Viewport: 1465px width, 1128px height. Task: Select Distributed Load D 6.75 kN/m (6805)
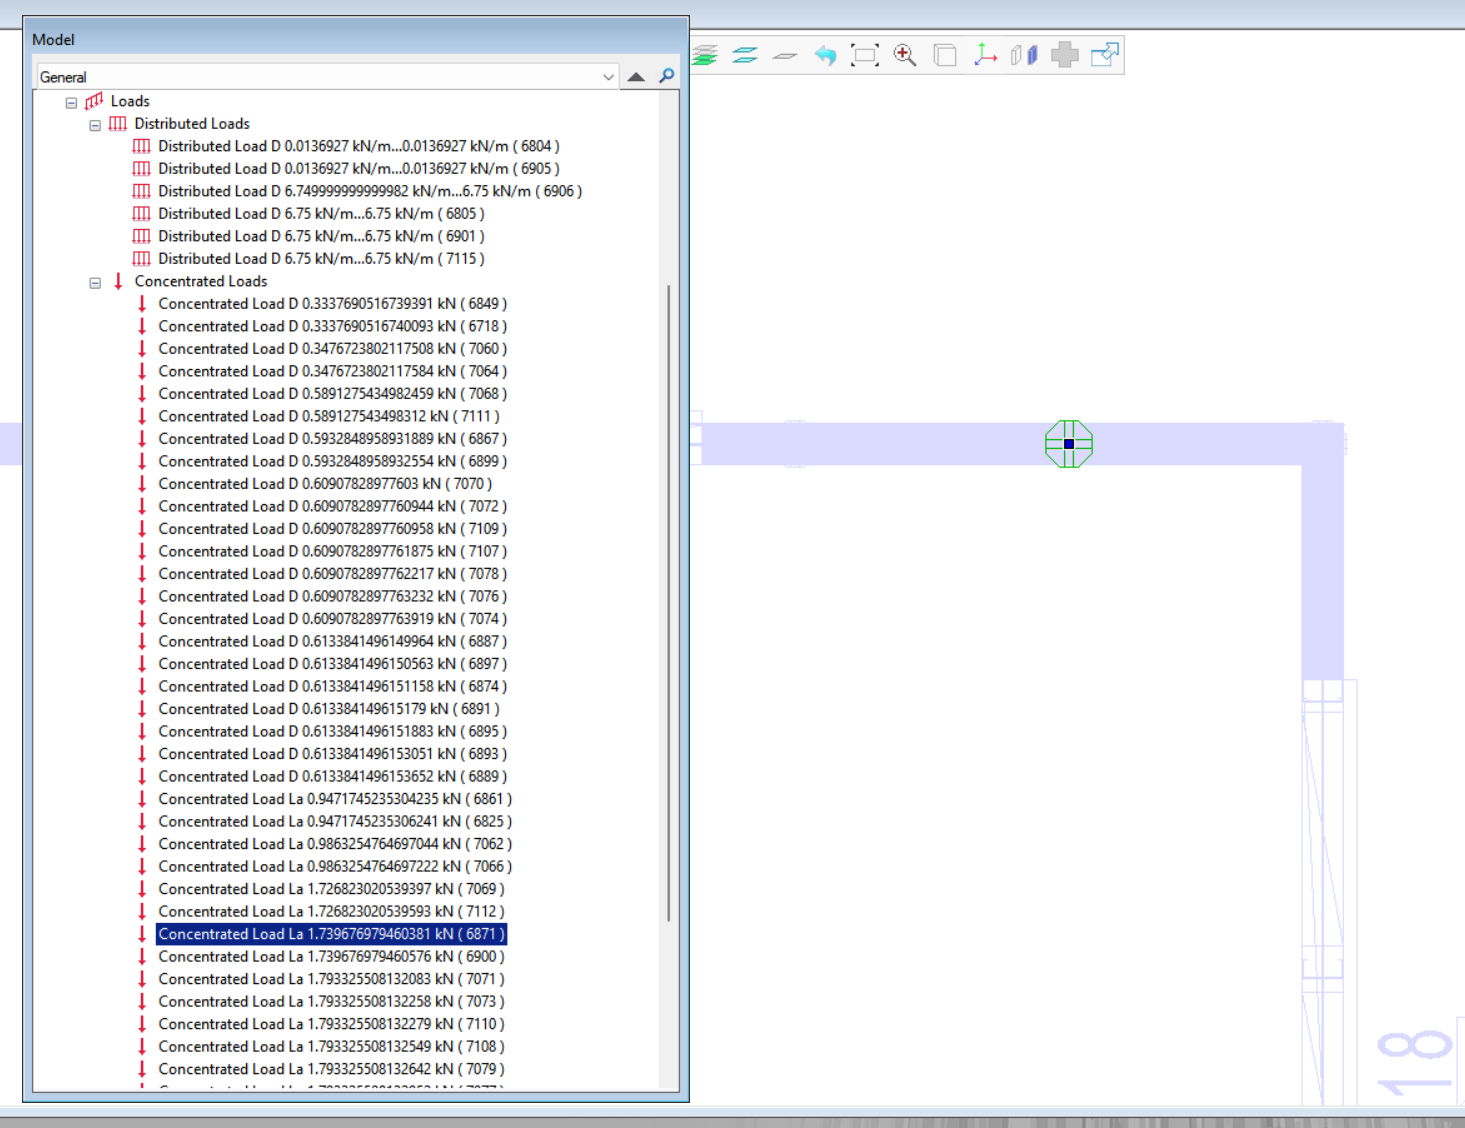(320, 214)
